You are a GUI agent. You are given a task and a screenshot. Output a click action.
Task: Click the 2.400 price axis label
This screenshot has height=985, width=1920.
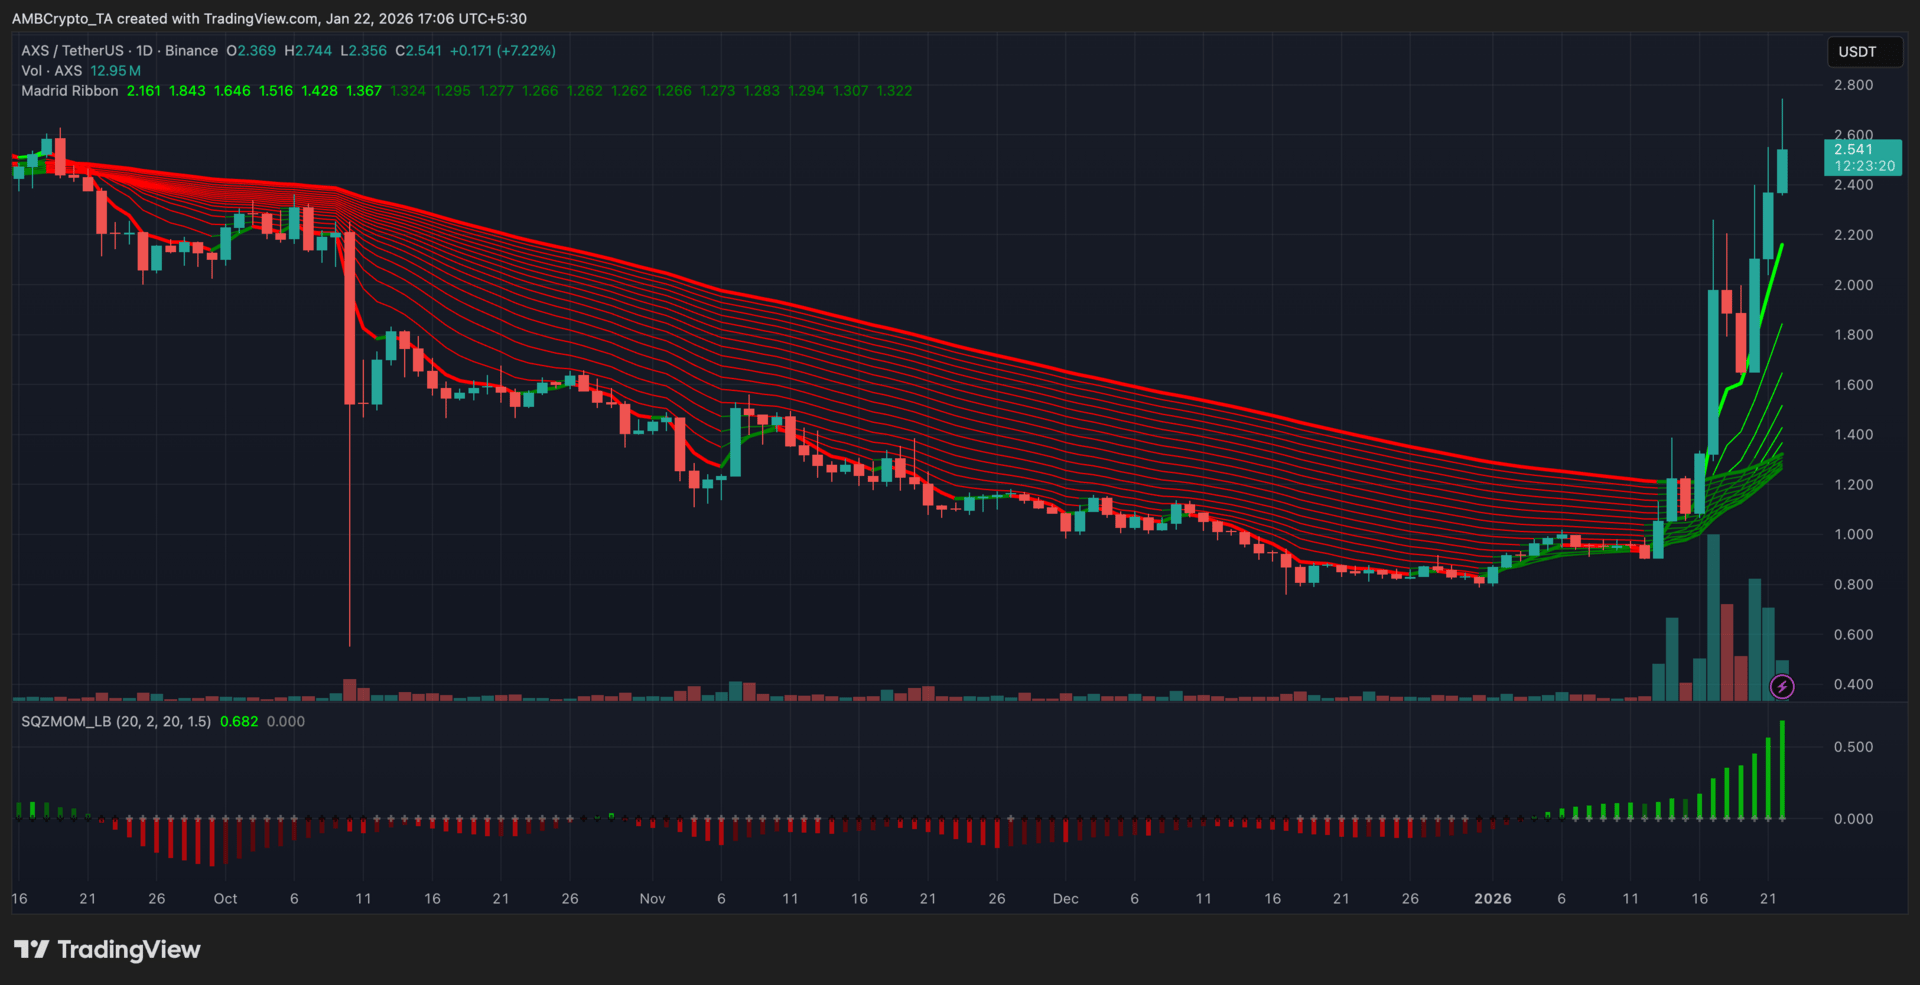point(1853,185)
